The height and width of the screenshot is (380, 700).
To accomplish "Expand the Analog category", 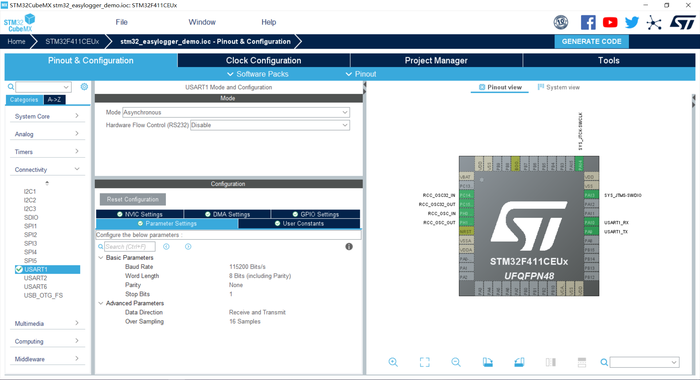I will tap(47, 134).
